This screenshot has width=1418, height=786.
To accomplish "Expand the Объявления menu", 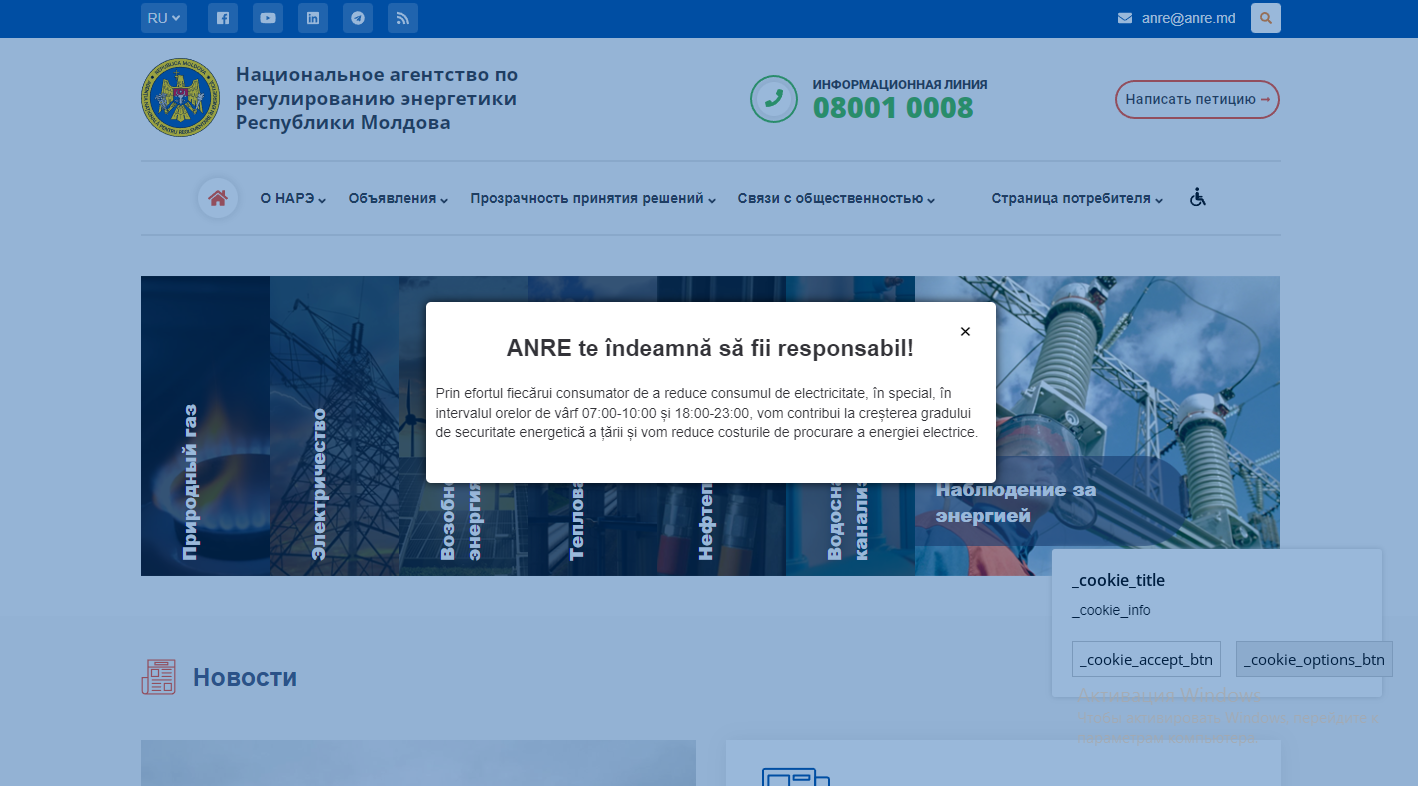I will [398, 199].
